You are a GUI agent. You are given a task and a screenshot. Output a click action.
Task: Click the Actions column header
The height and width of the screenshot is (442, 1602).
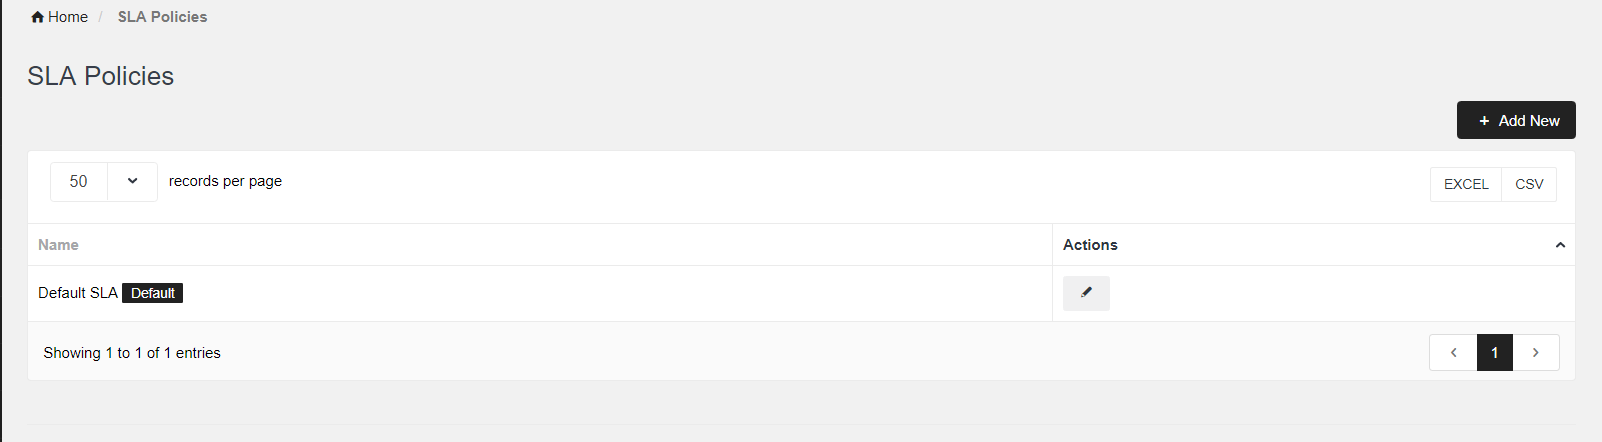1090,245
